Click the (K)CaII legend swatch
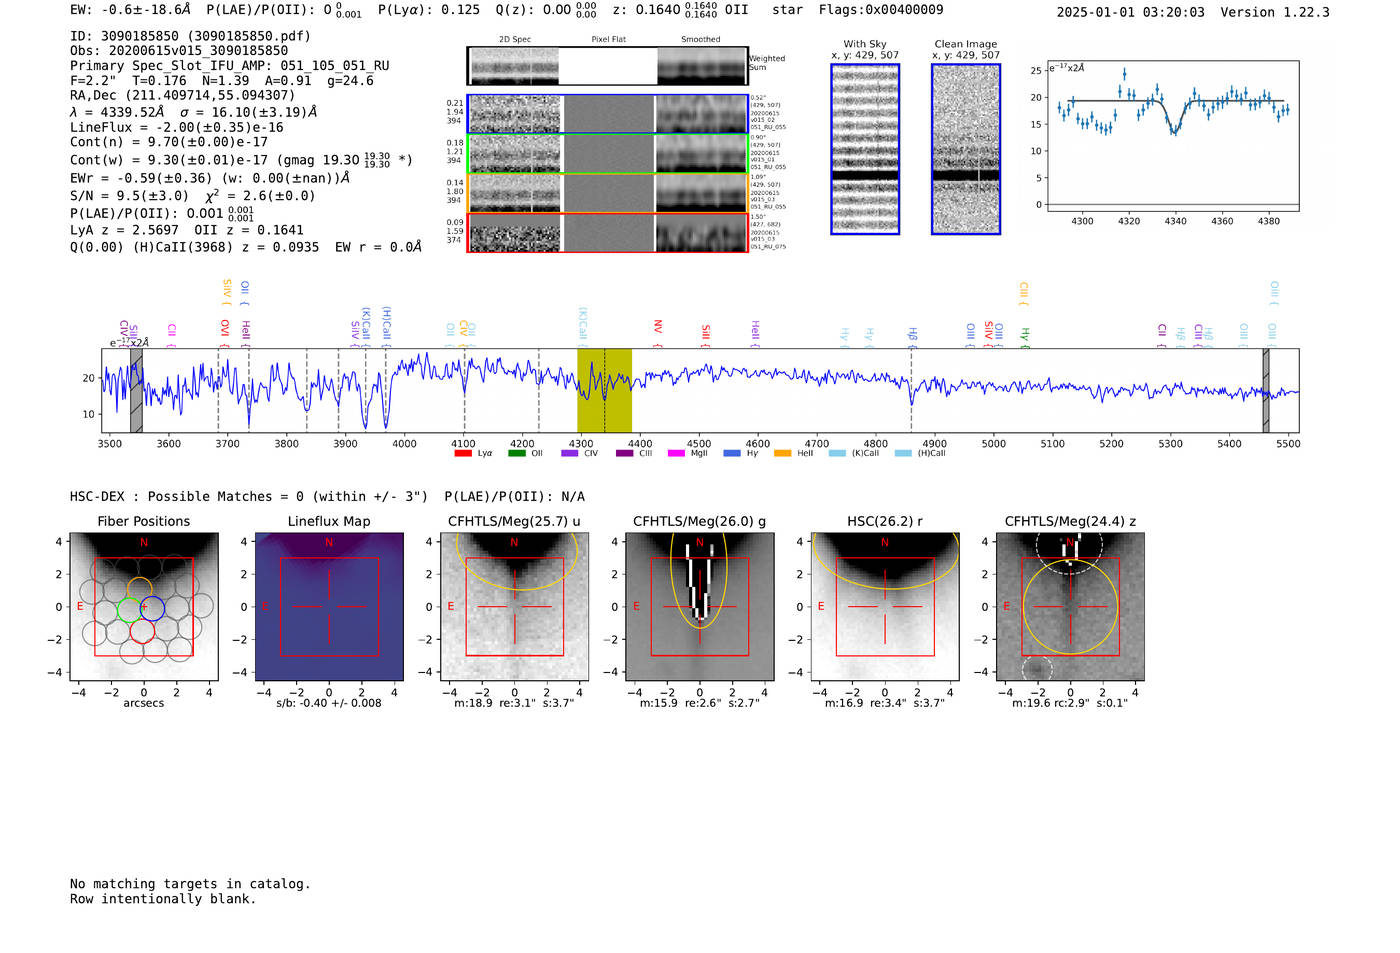Viewport: 1400px width, 953px height. tap(837, 453)
